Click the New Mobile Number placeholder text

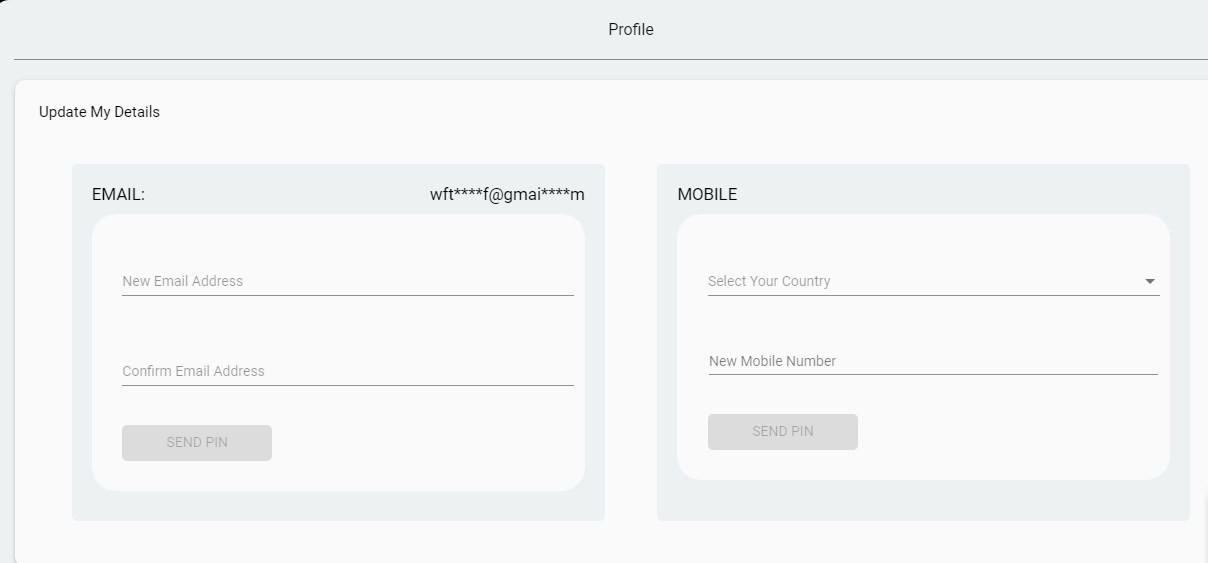772,361
